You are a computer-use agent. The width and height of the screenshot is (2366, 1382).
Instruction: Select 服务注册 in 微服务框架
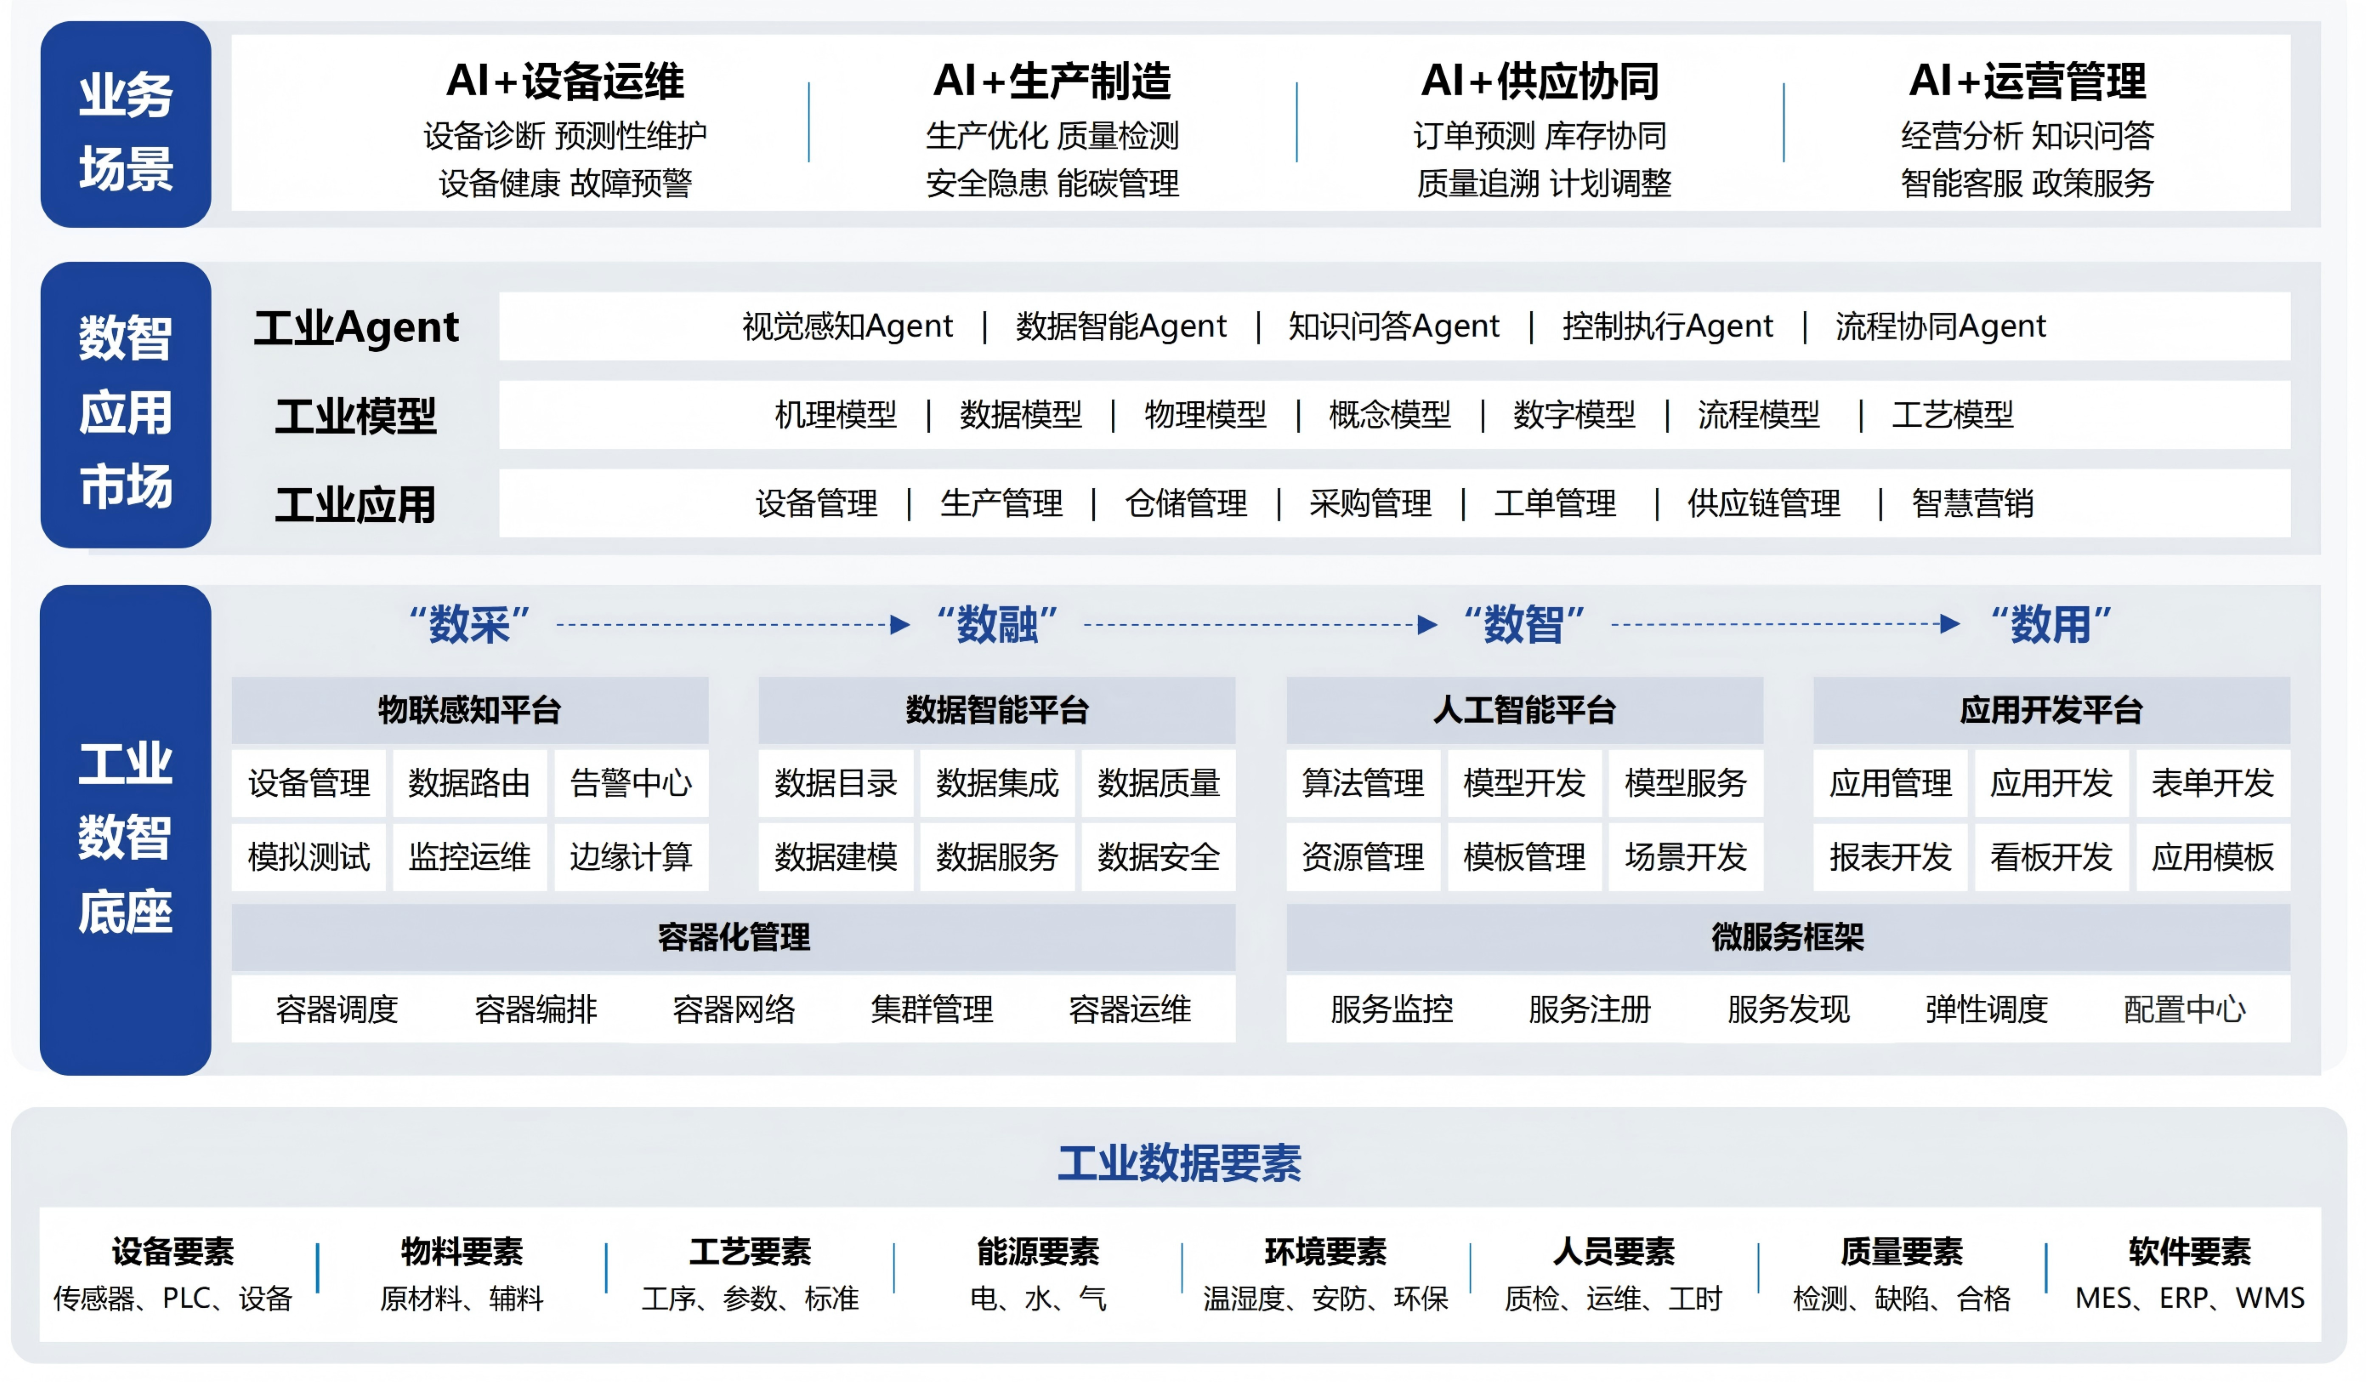click(1589, 1010)
